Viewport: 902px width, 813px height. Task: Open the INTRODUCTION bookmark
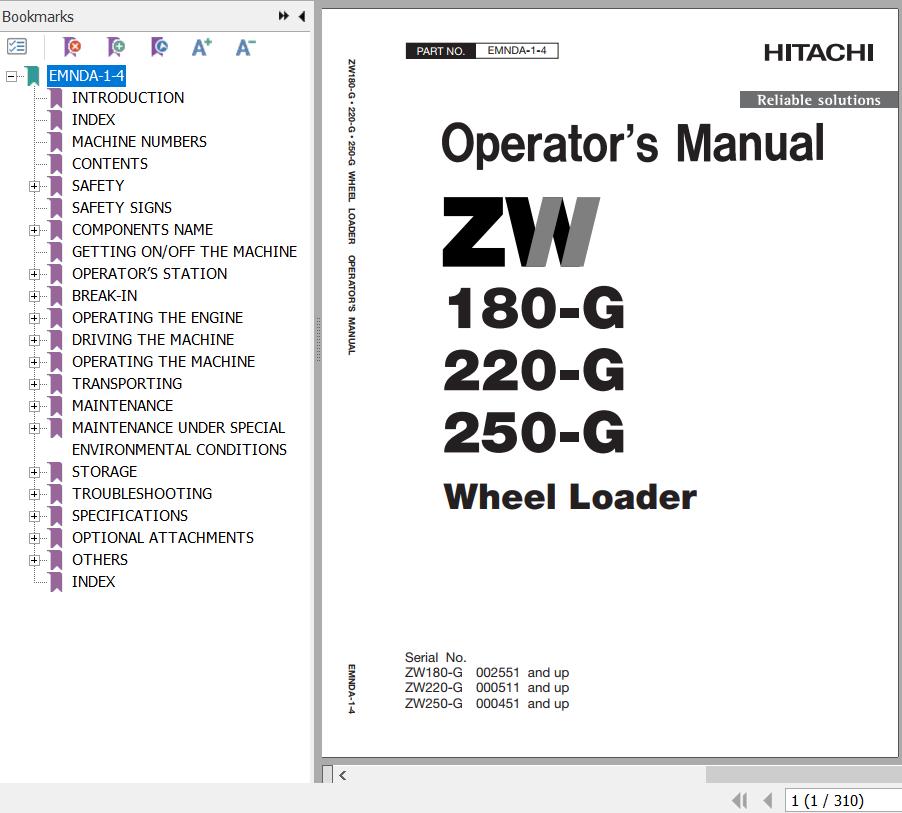[127, 98]
